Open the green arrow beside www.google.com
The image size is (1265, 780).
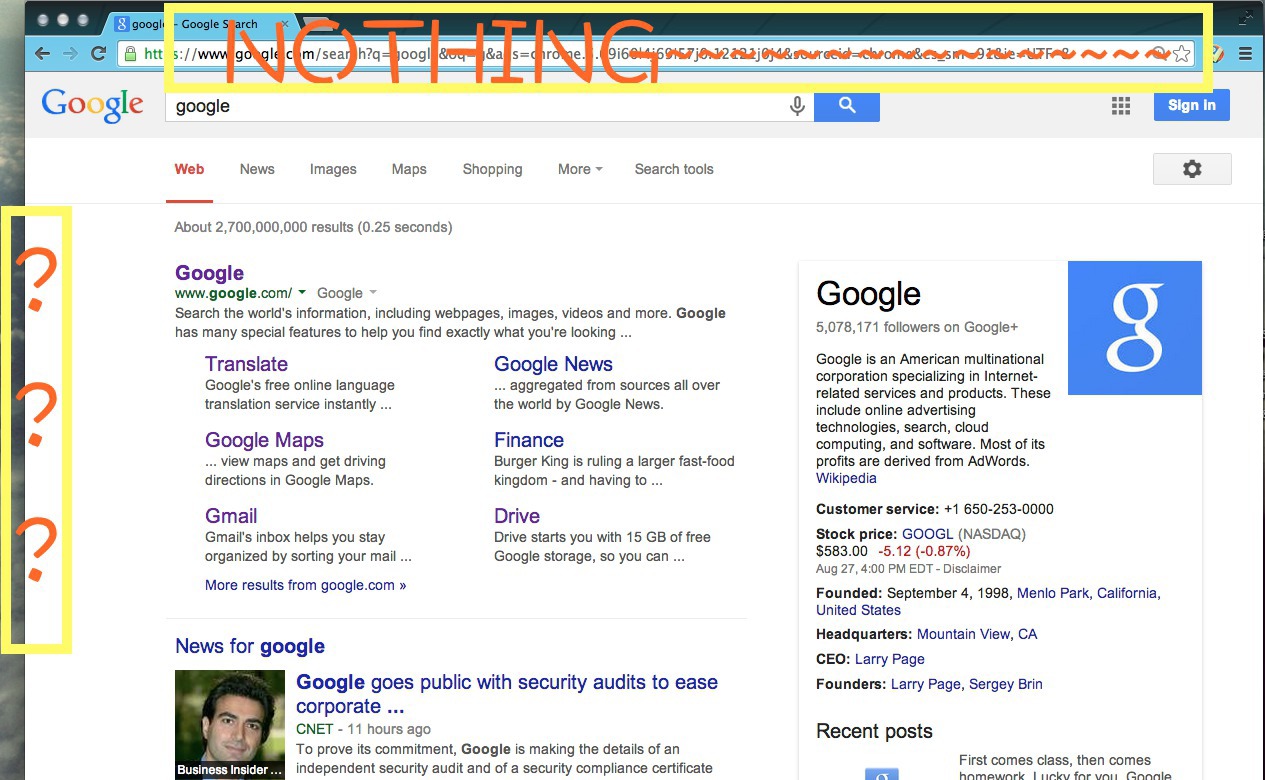pyautogui.click(x=302, y=293)
